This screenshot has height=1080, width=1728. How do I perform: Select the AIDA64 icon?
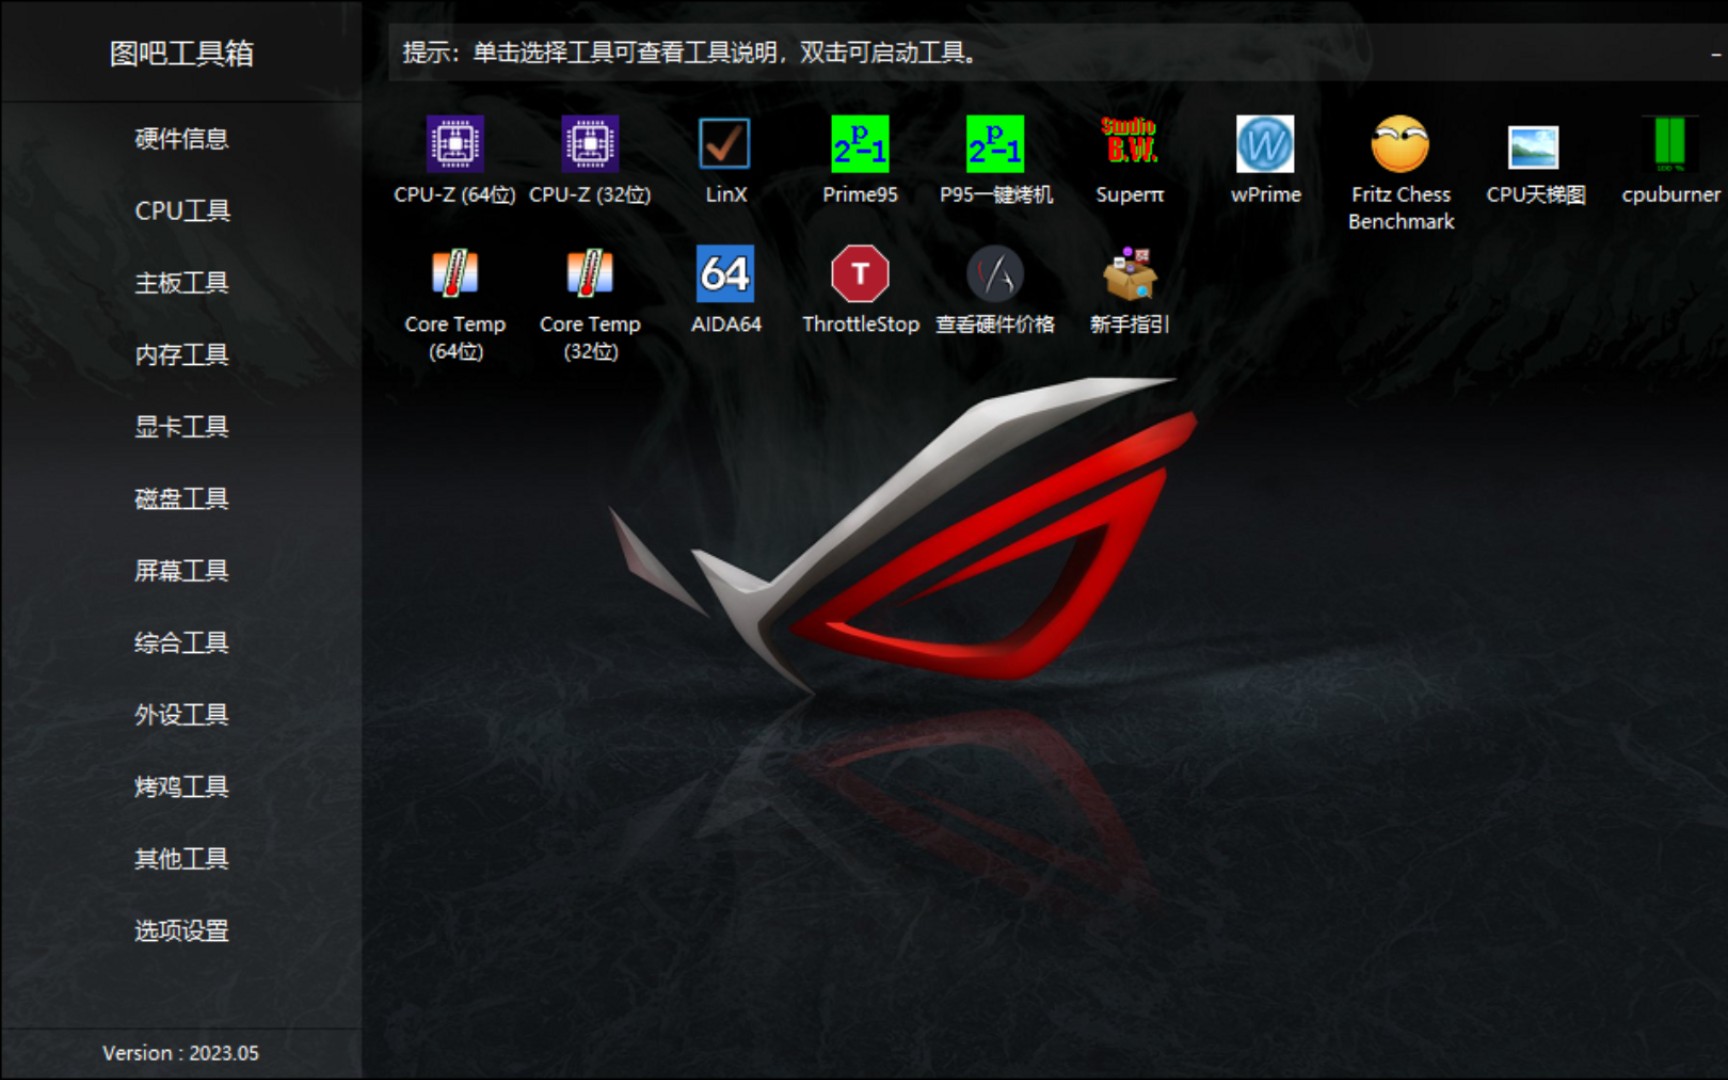725,274
